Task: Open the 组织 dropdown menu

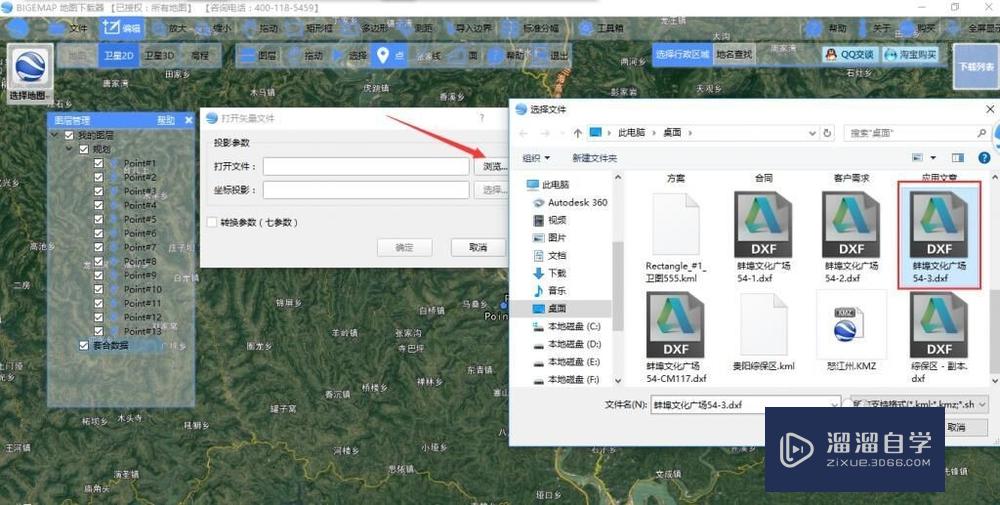Action: (536, 157)
